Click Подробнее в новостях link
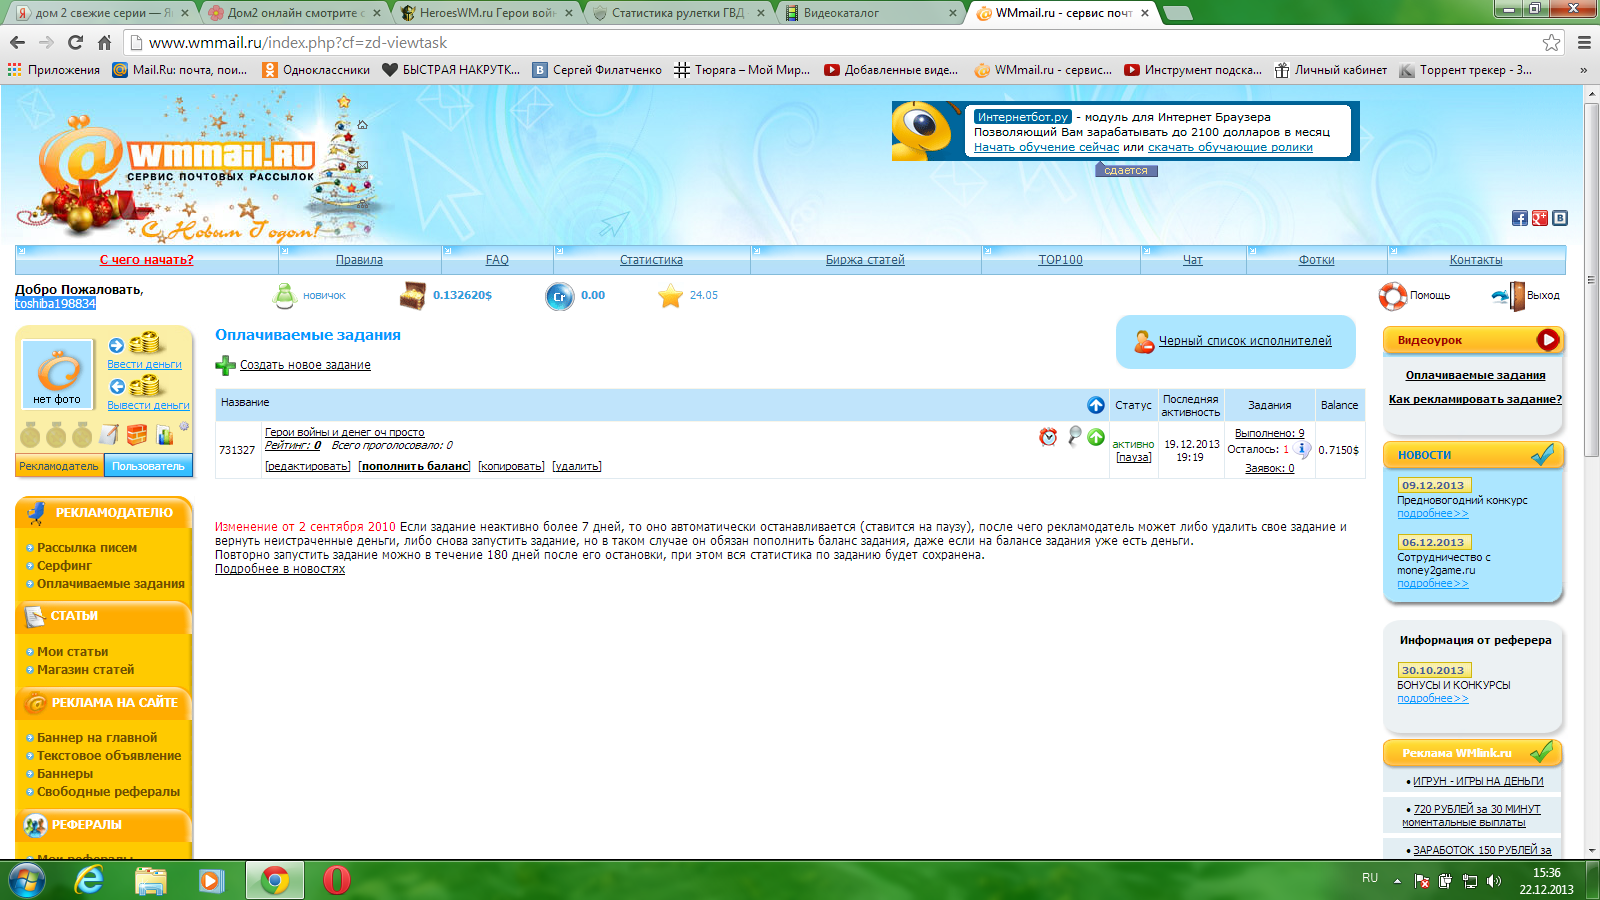The image size is (1600, 900). [280, 569]
